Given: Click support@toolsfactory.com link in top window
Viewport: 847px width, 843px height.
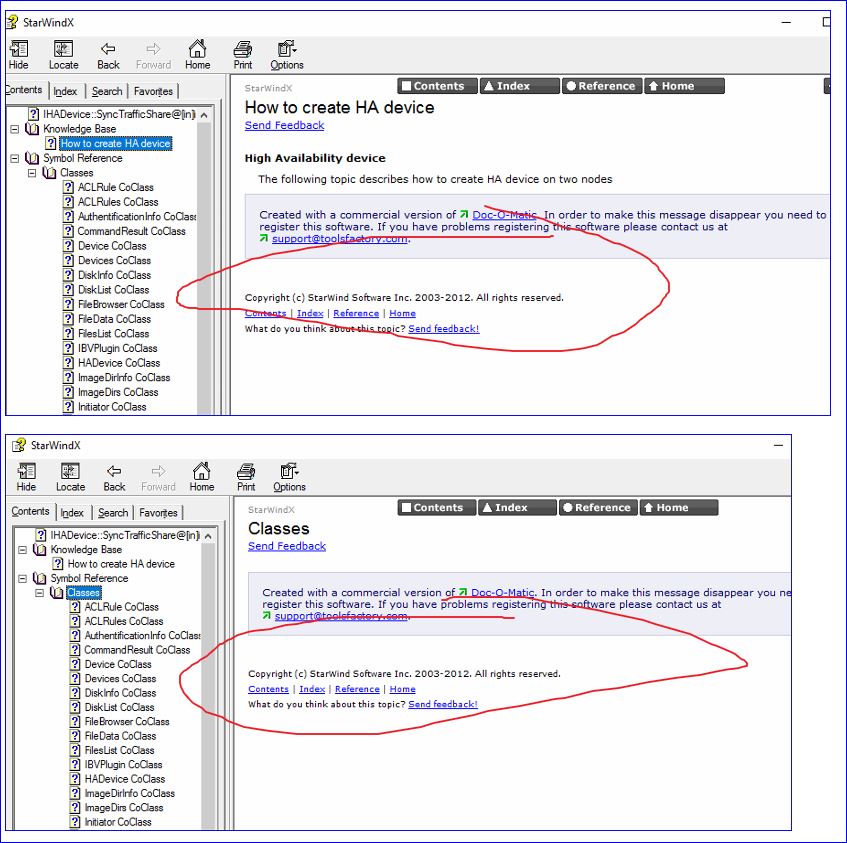Looking at the screenshot, I should [x=340, y=238].
